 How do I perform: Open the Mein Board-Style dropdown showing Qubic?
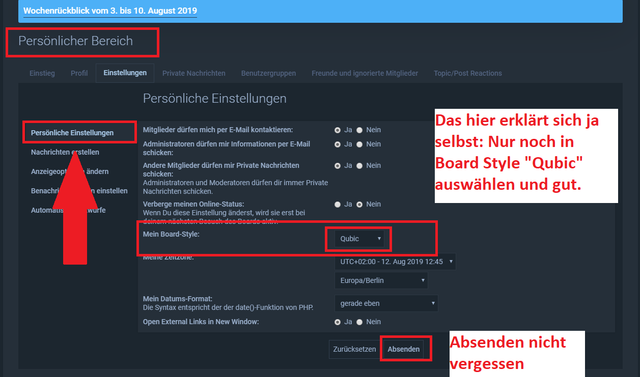pyautogui.click(x=359, y=239)
